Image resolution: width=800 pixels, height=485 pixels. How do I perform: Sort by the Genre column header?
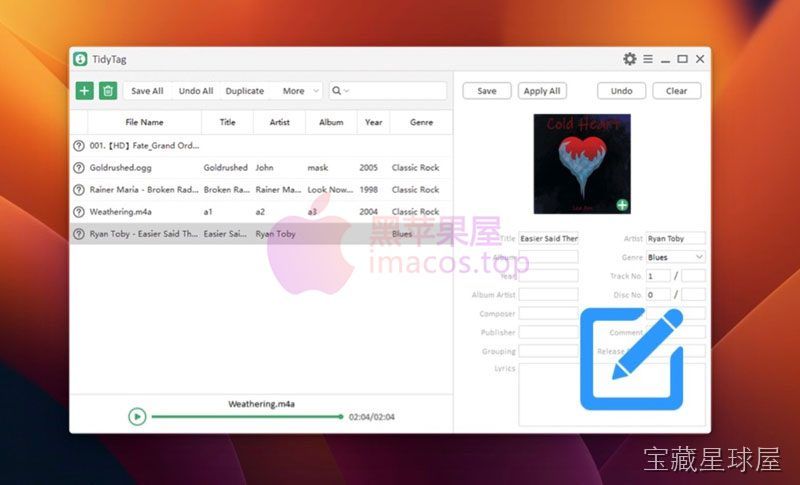[x=421, y=122]
